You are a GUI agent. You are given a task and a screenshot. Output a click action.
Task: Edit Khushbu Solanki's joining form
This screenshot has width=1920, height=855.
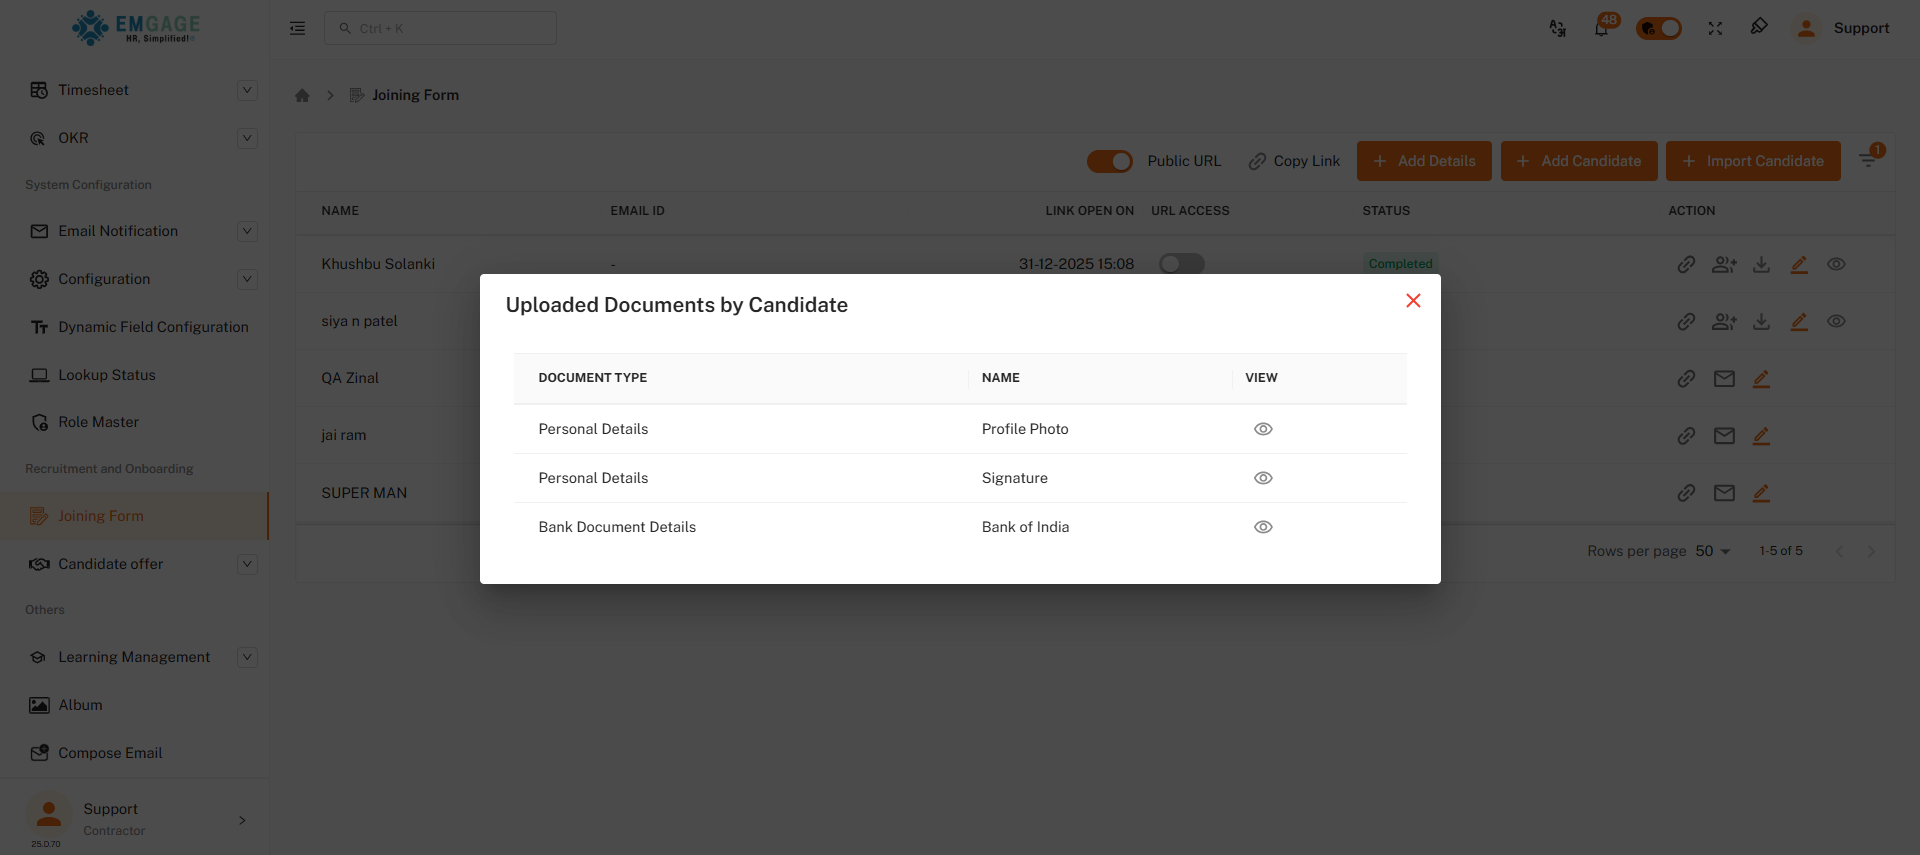click(1799, 264)
